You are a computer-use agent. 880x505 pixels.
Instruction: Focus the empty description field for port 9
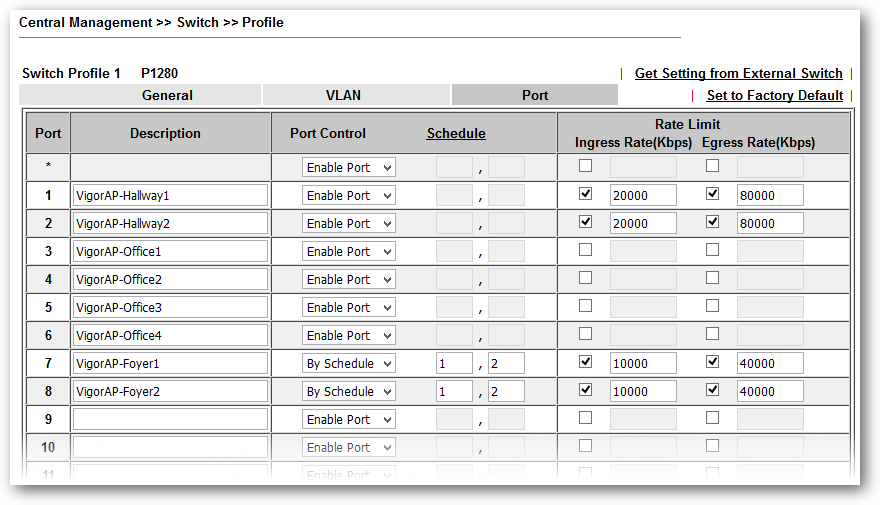tap(170, 420)
